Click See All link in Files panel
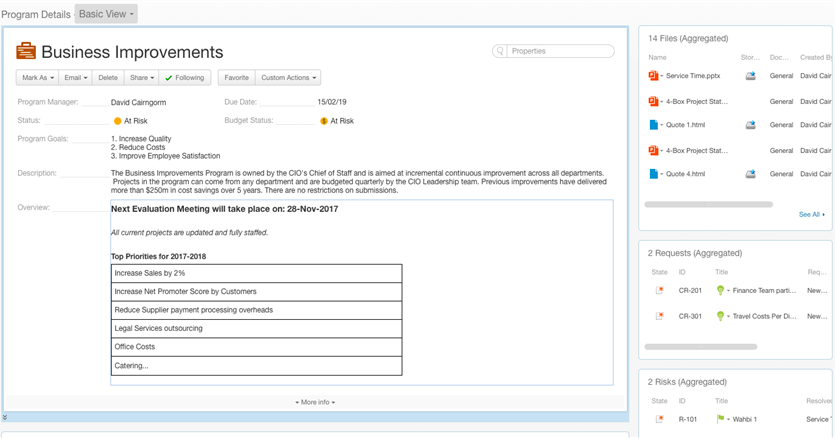Viewport: 835px width, 438px height. point(811,214)
